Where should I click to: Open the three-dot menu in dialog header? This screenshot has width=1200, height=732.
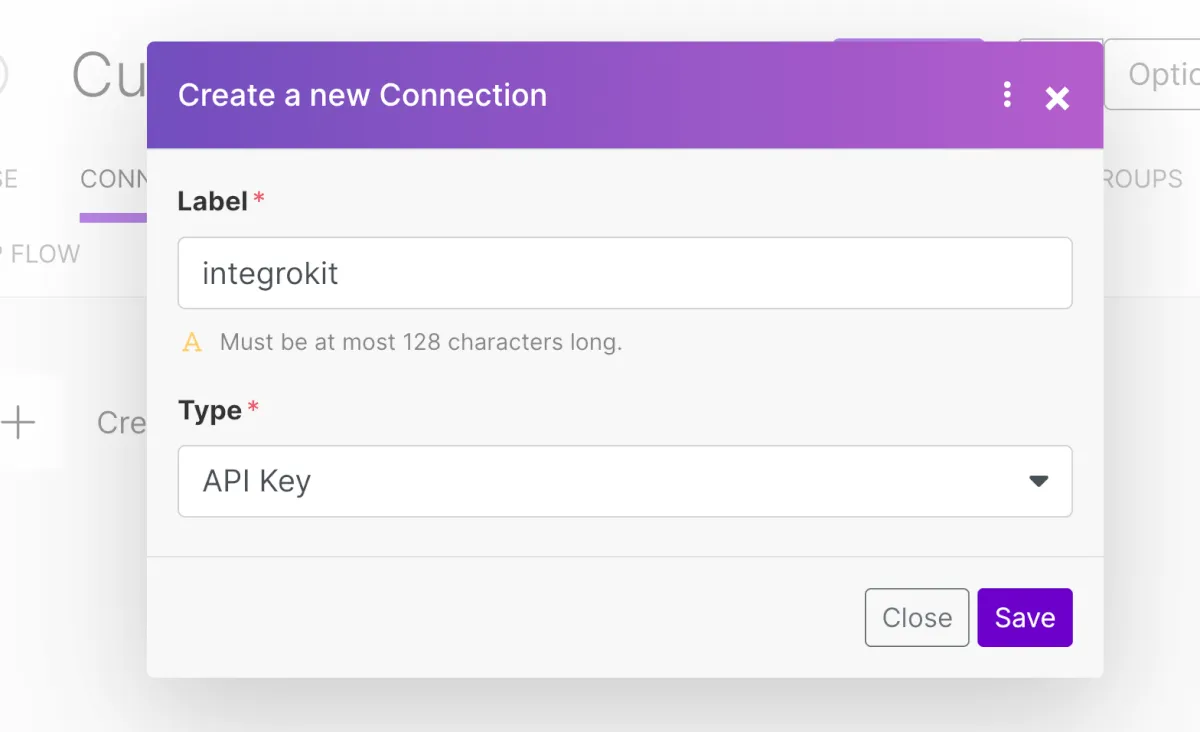click(1007, 95)
